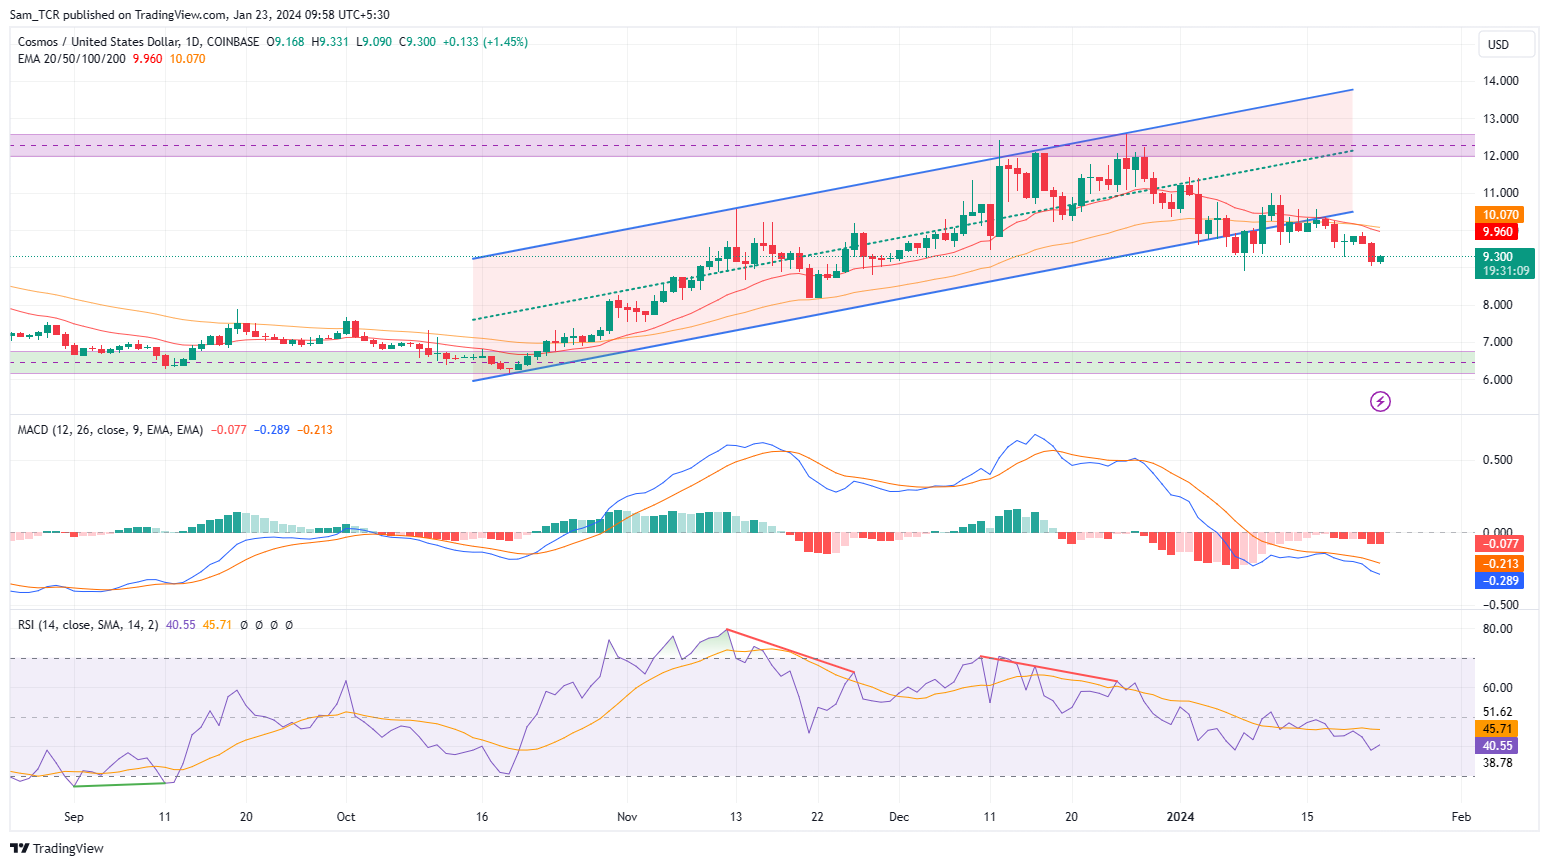The image size is (1549, 866).
Task: Open the USD currency selector
Action: (1507, 44)
